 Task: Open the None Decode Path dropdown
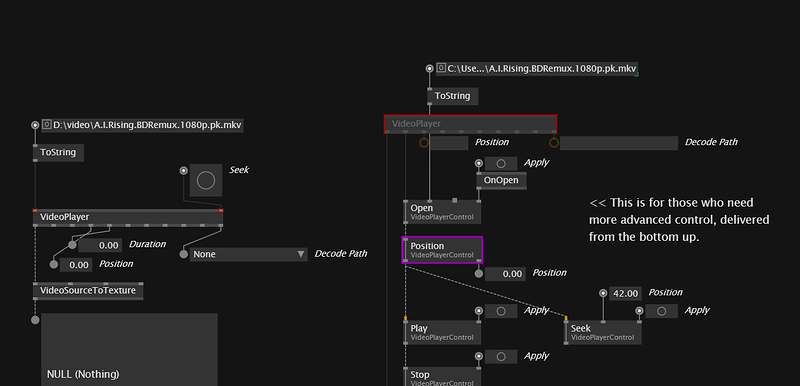[248, 254]
